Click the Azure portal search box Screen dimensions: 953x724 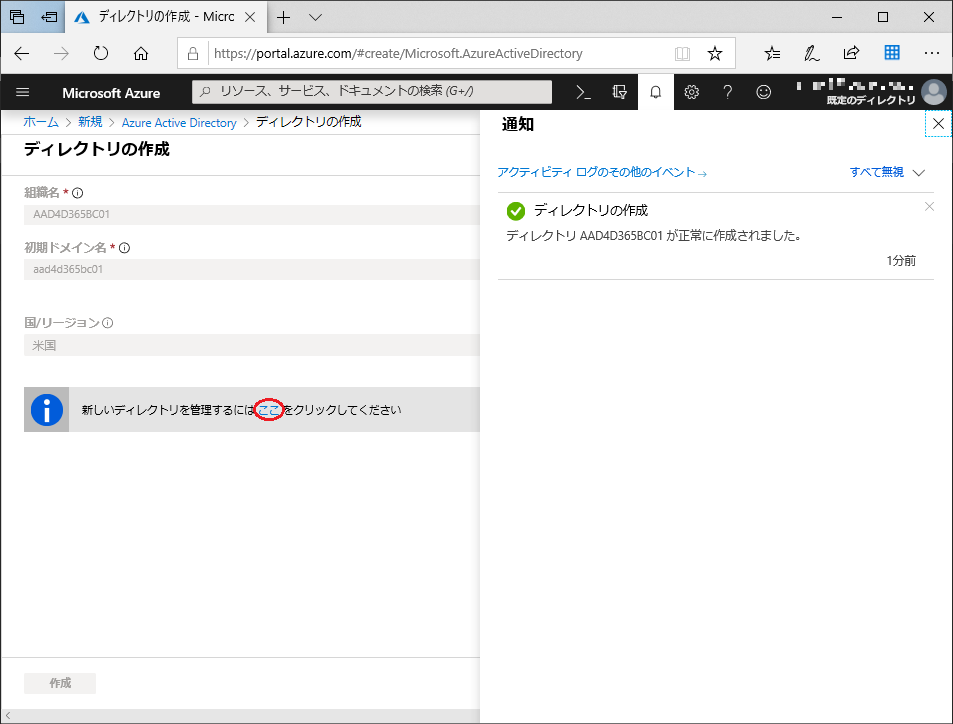(372, 92)
